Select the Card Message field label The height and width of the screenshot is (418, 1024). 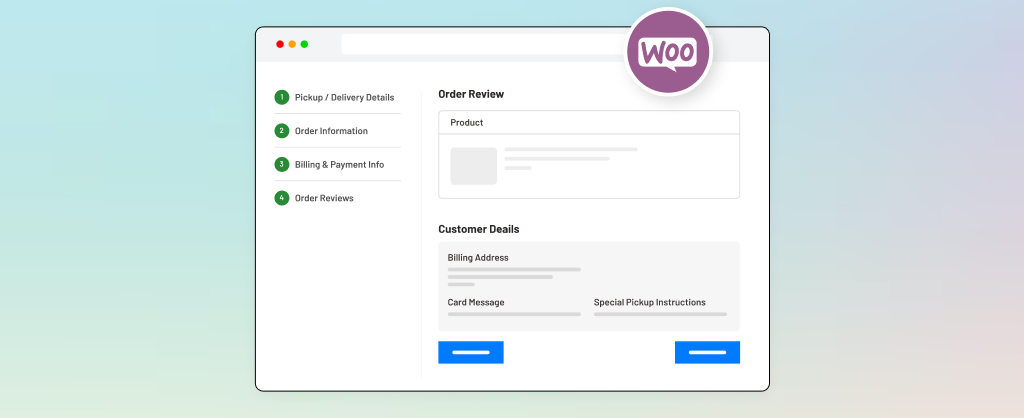coord(476,302)
